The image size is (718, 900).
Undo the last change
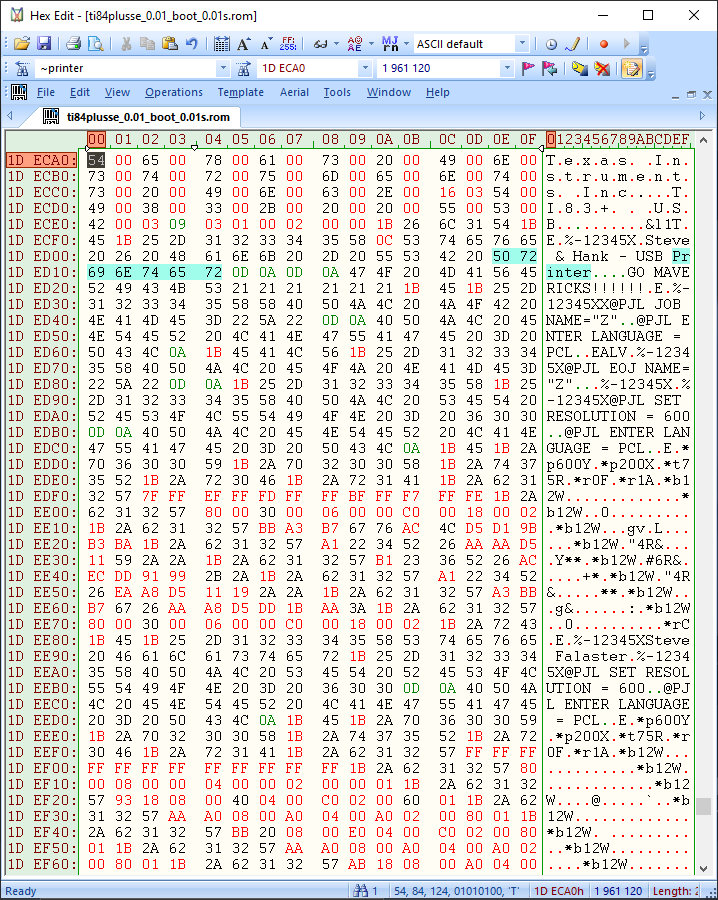(x=192, y=44)
